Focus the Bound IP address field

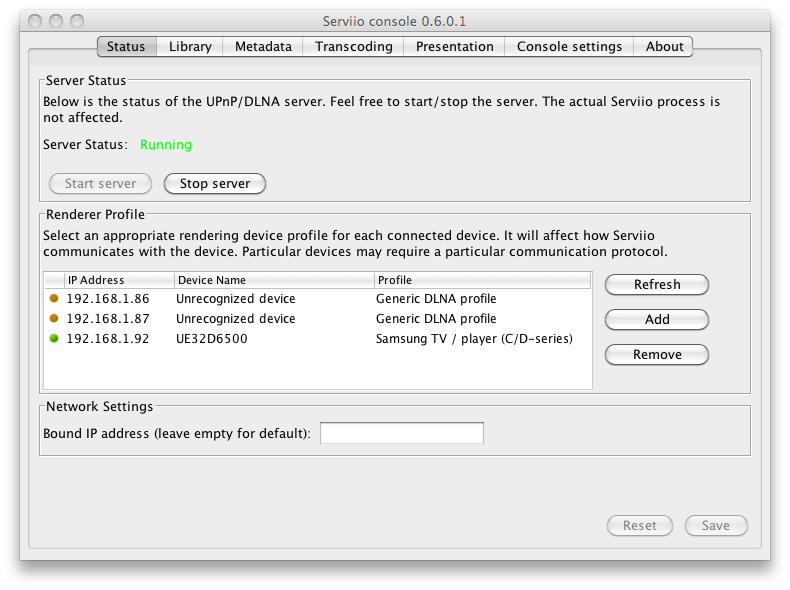click(401, 433)
